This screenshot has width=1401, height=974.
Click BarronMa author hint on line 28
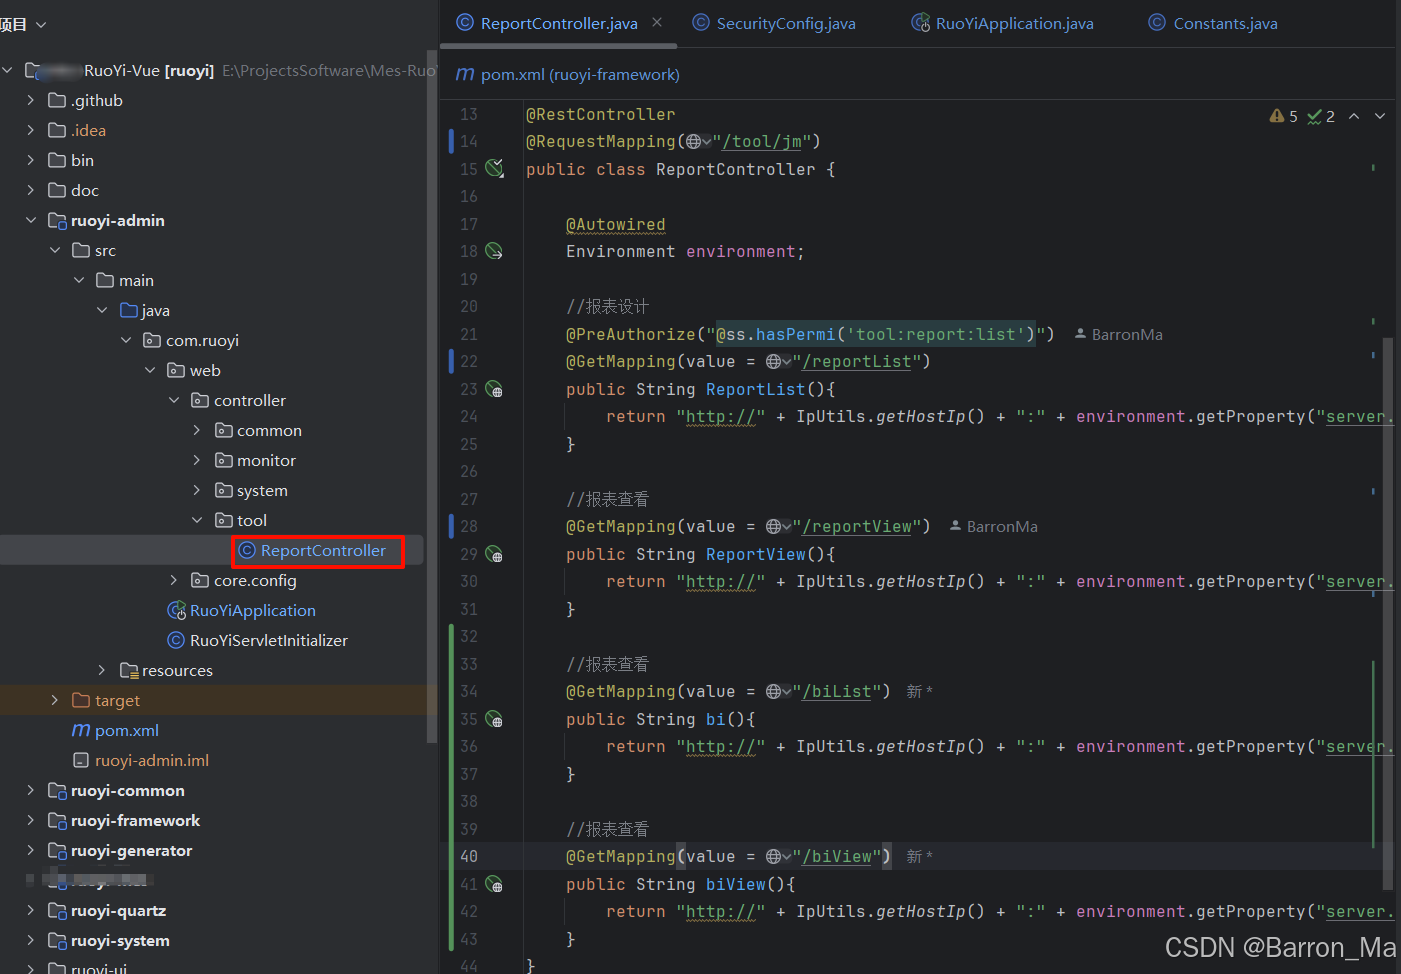(993, 526)
